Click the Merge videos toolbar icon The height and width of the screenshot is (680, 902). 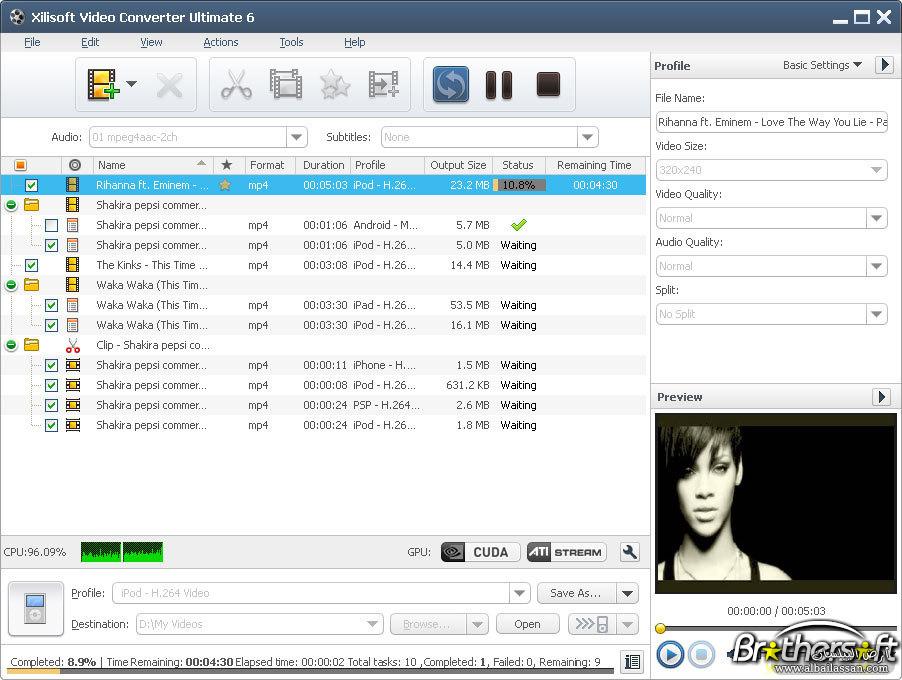coord(384,85)
